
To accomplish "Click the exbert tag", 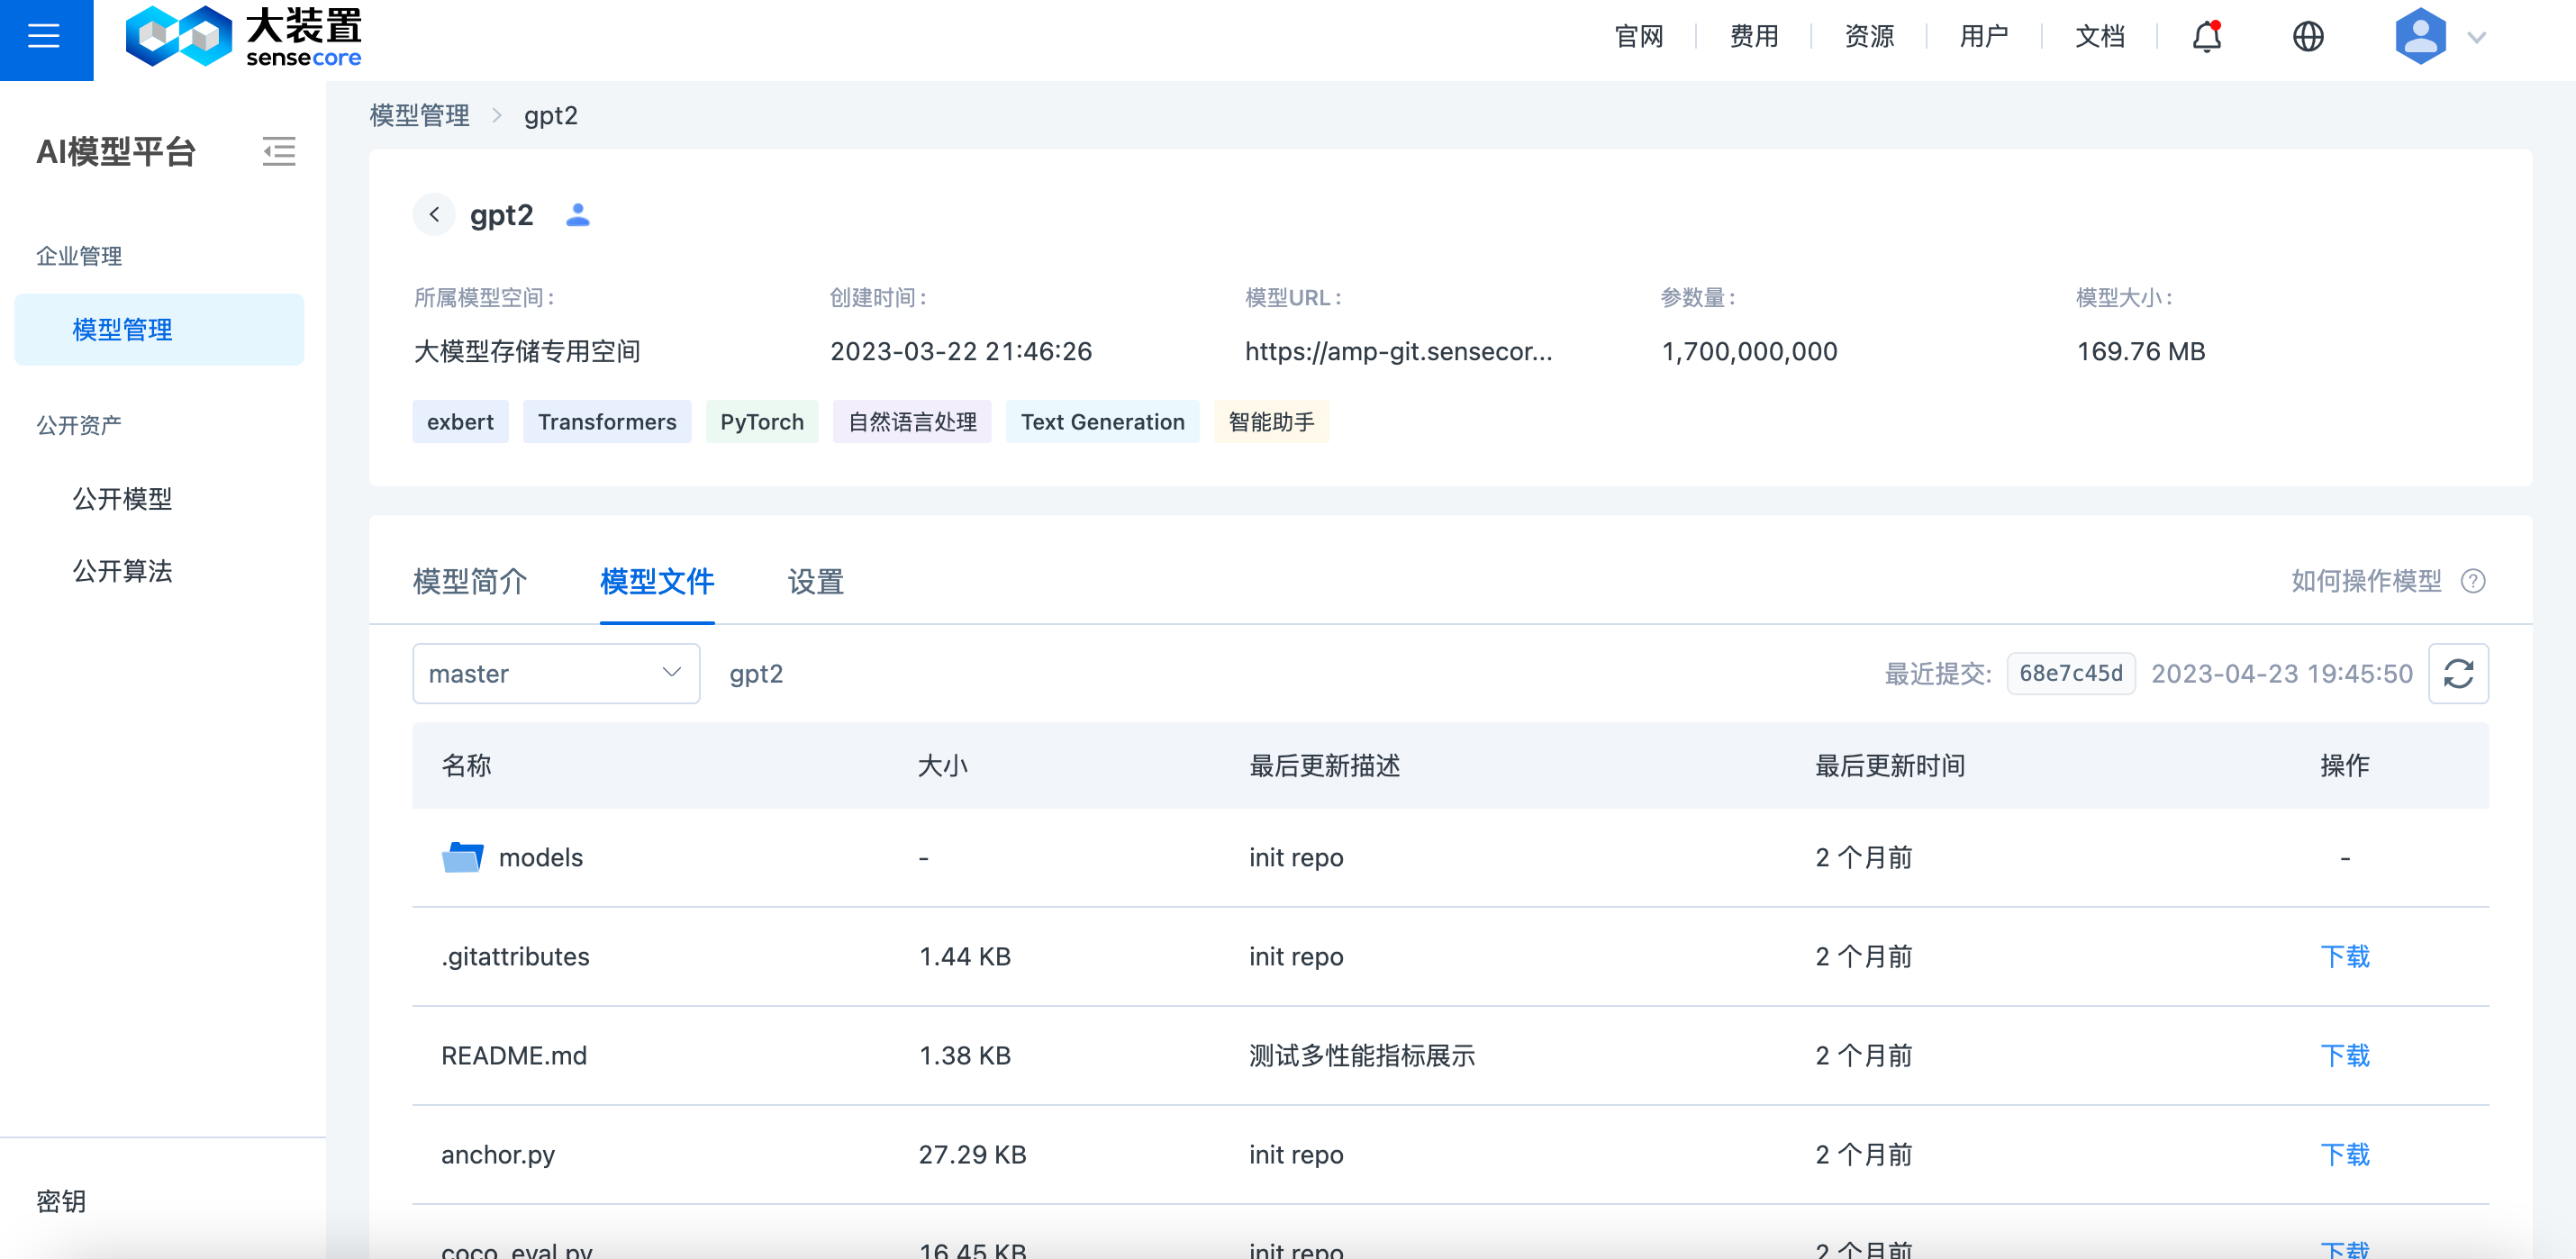I will coord(460,422).
